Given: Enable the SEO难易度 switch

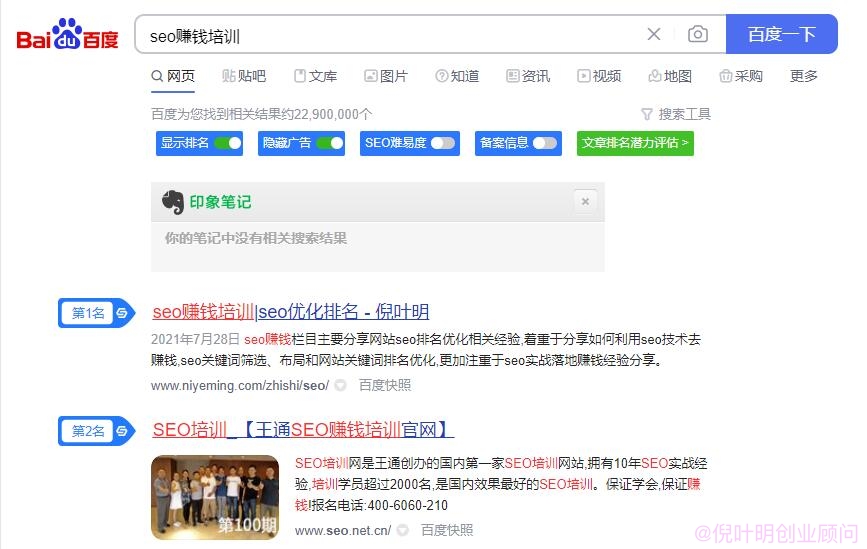Looking at the screenshot, I should (443, 143).
